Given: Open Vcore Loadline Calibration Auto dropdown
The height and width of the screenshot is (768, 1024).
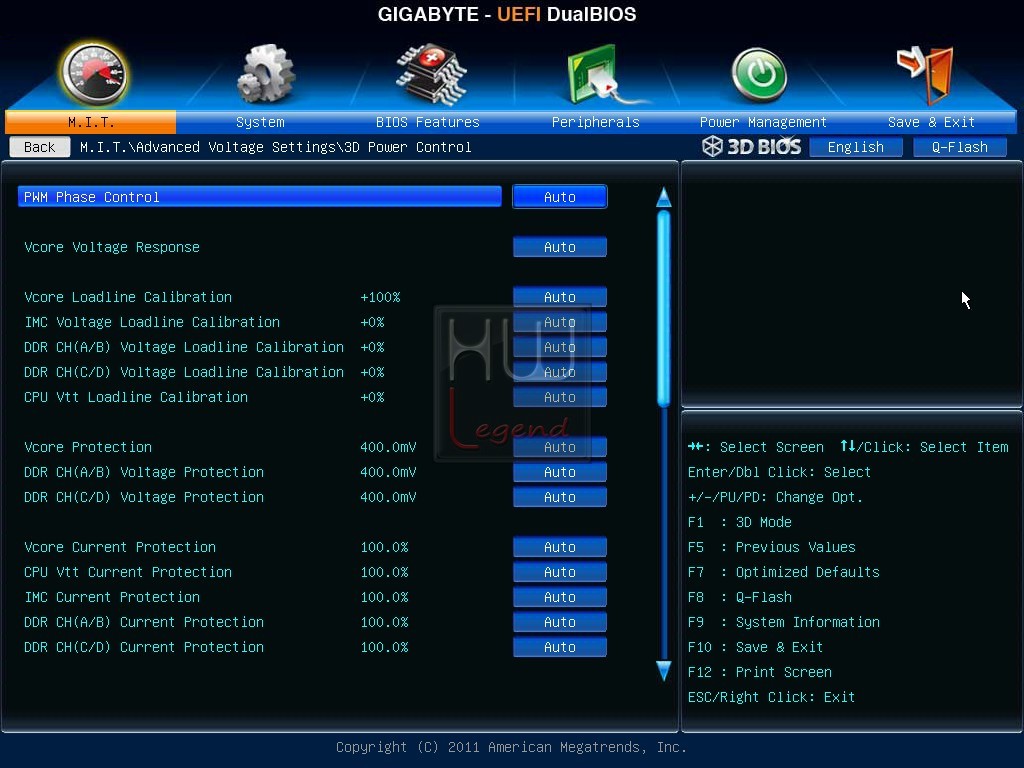Looking at the screenshot, I should pos(560,297).
